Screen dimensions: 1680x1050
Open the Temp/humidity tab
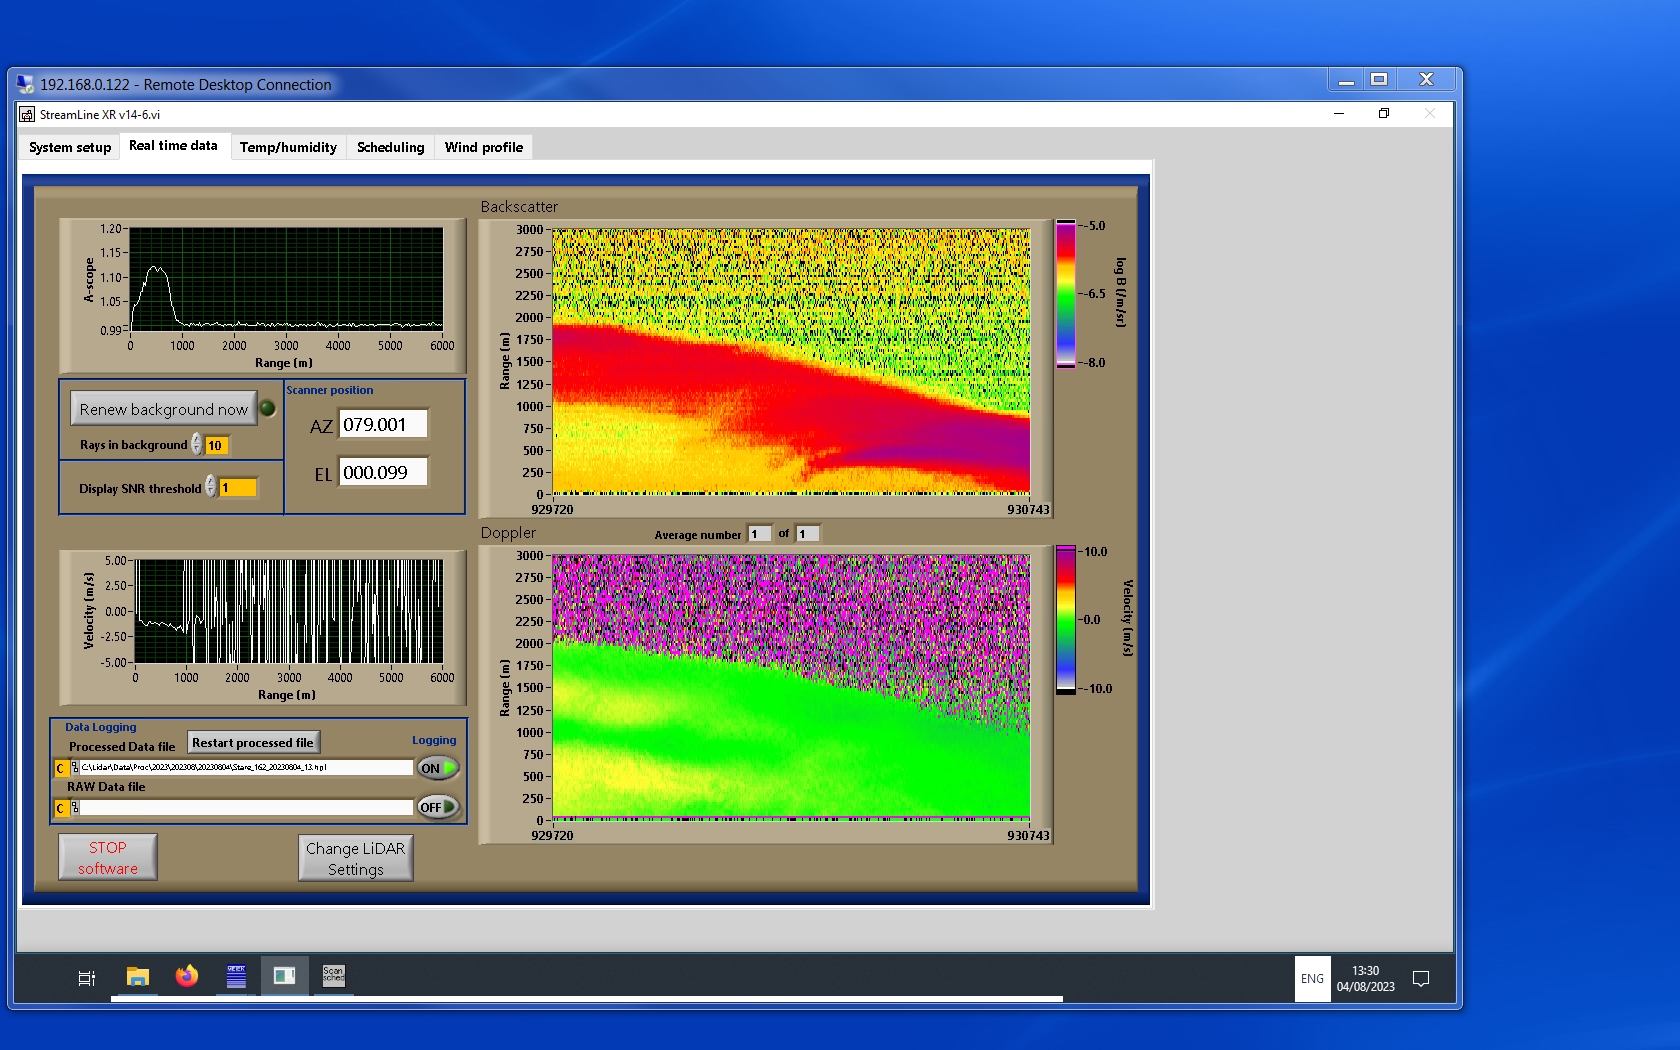coord(288,147)
